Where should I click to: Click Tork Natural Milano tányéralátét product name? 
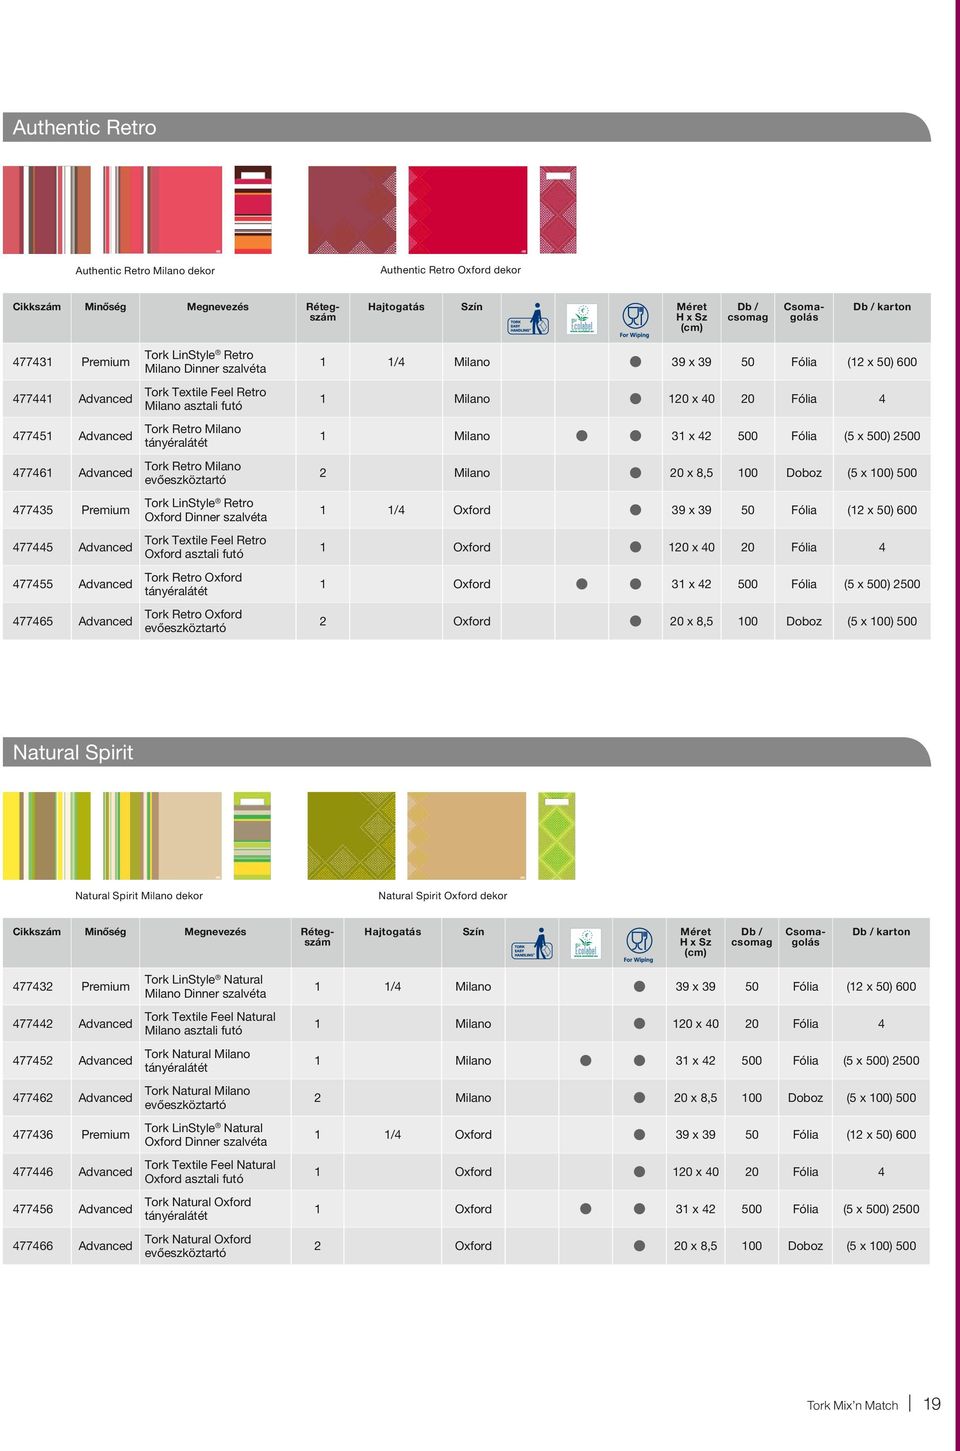pyautogui.click(x=197, y=1061)
